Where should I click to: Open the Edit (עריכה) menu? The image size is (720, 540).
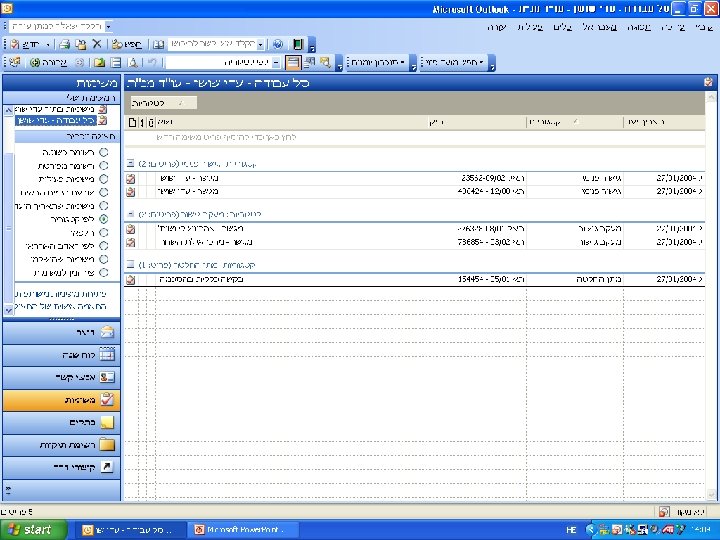[673, 27]
